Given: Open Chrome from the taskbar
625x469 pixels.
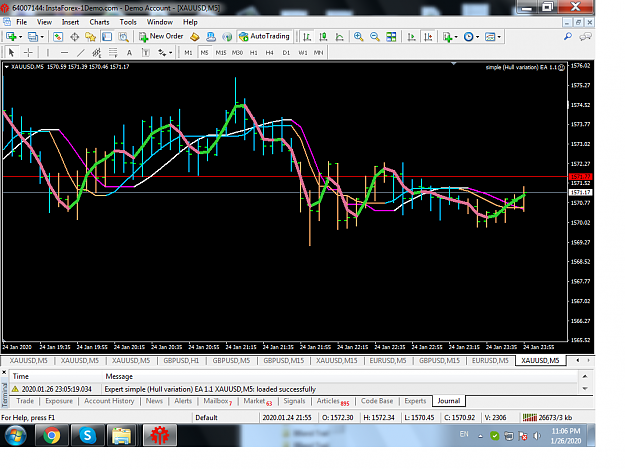Looking at the screenshot, I should pos(52,435).
